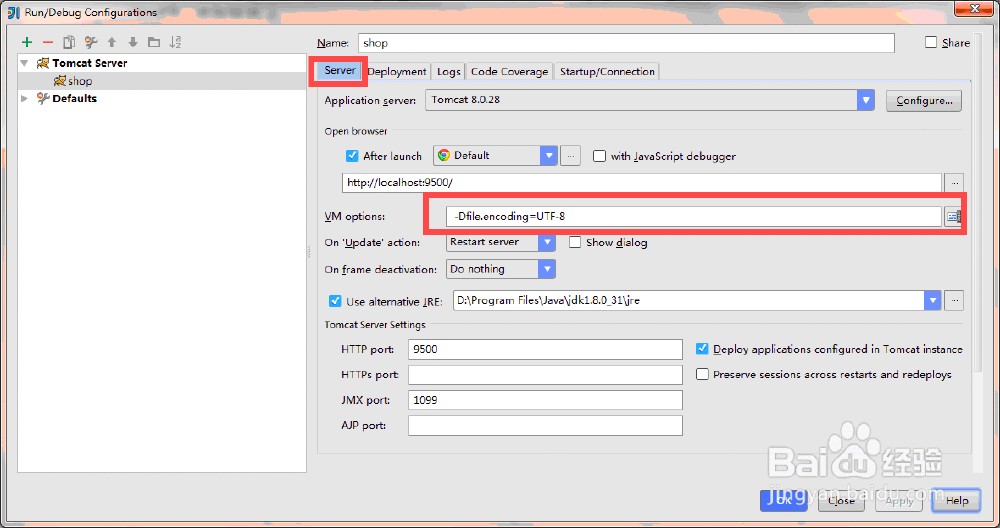
Task: Uncheck Deploy applications configured in Tomcat instance
Action: tap(702, 349)
